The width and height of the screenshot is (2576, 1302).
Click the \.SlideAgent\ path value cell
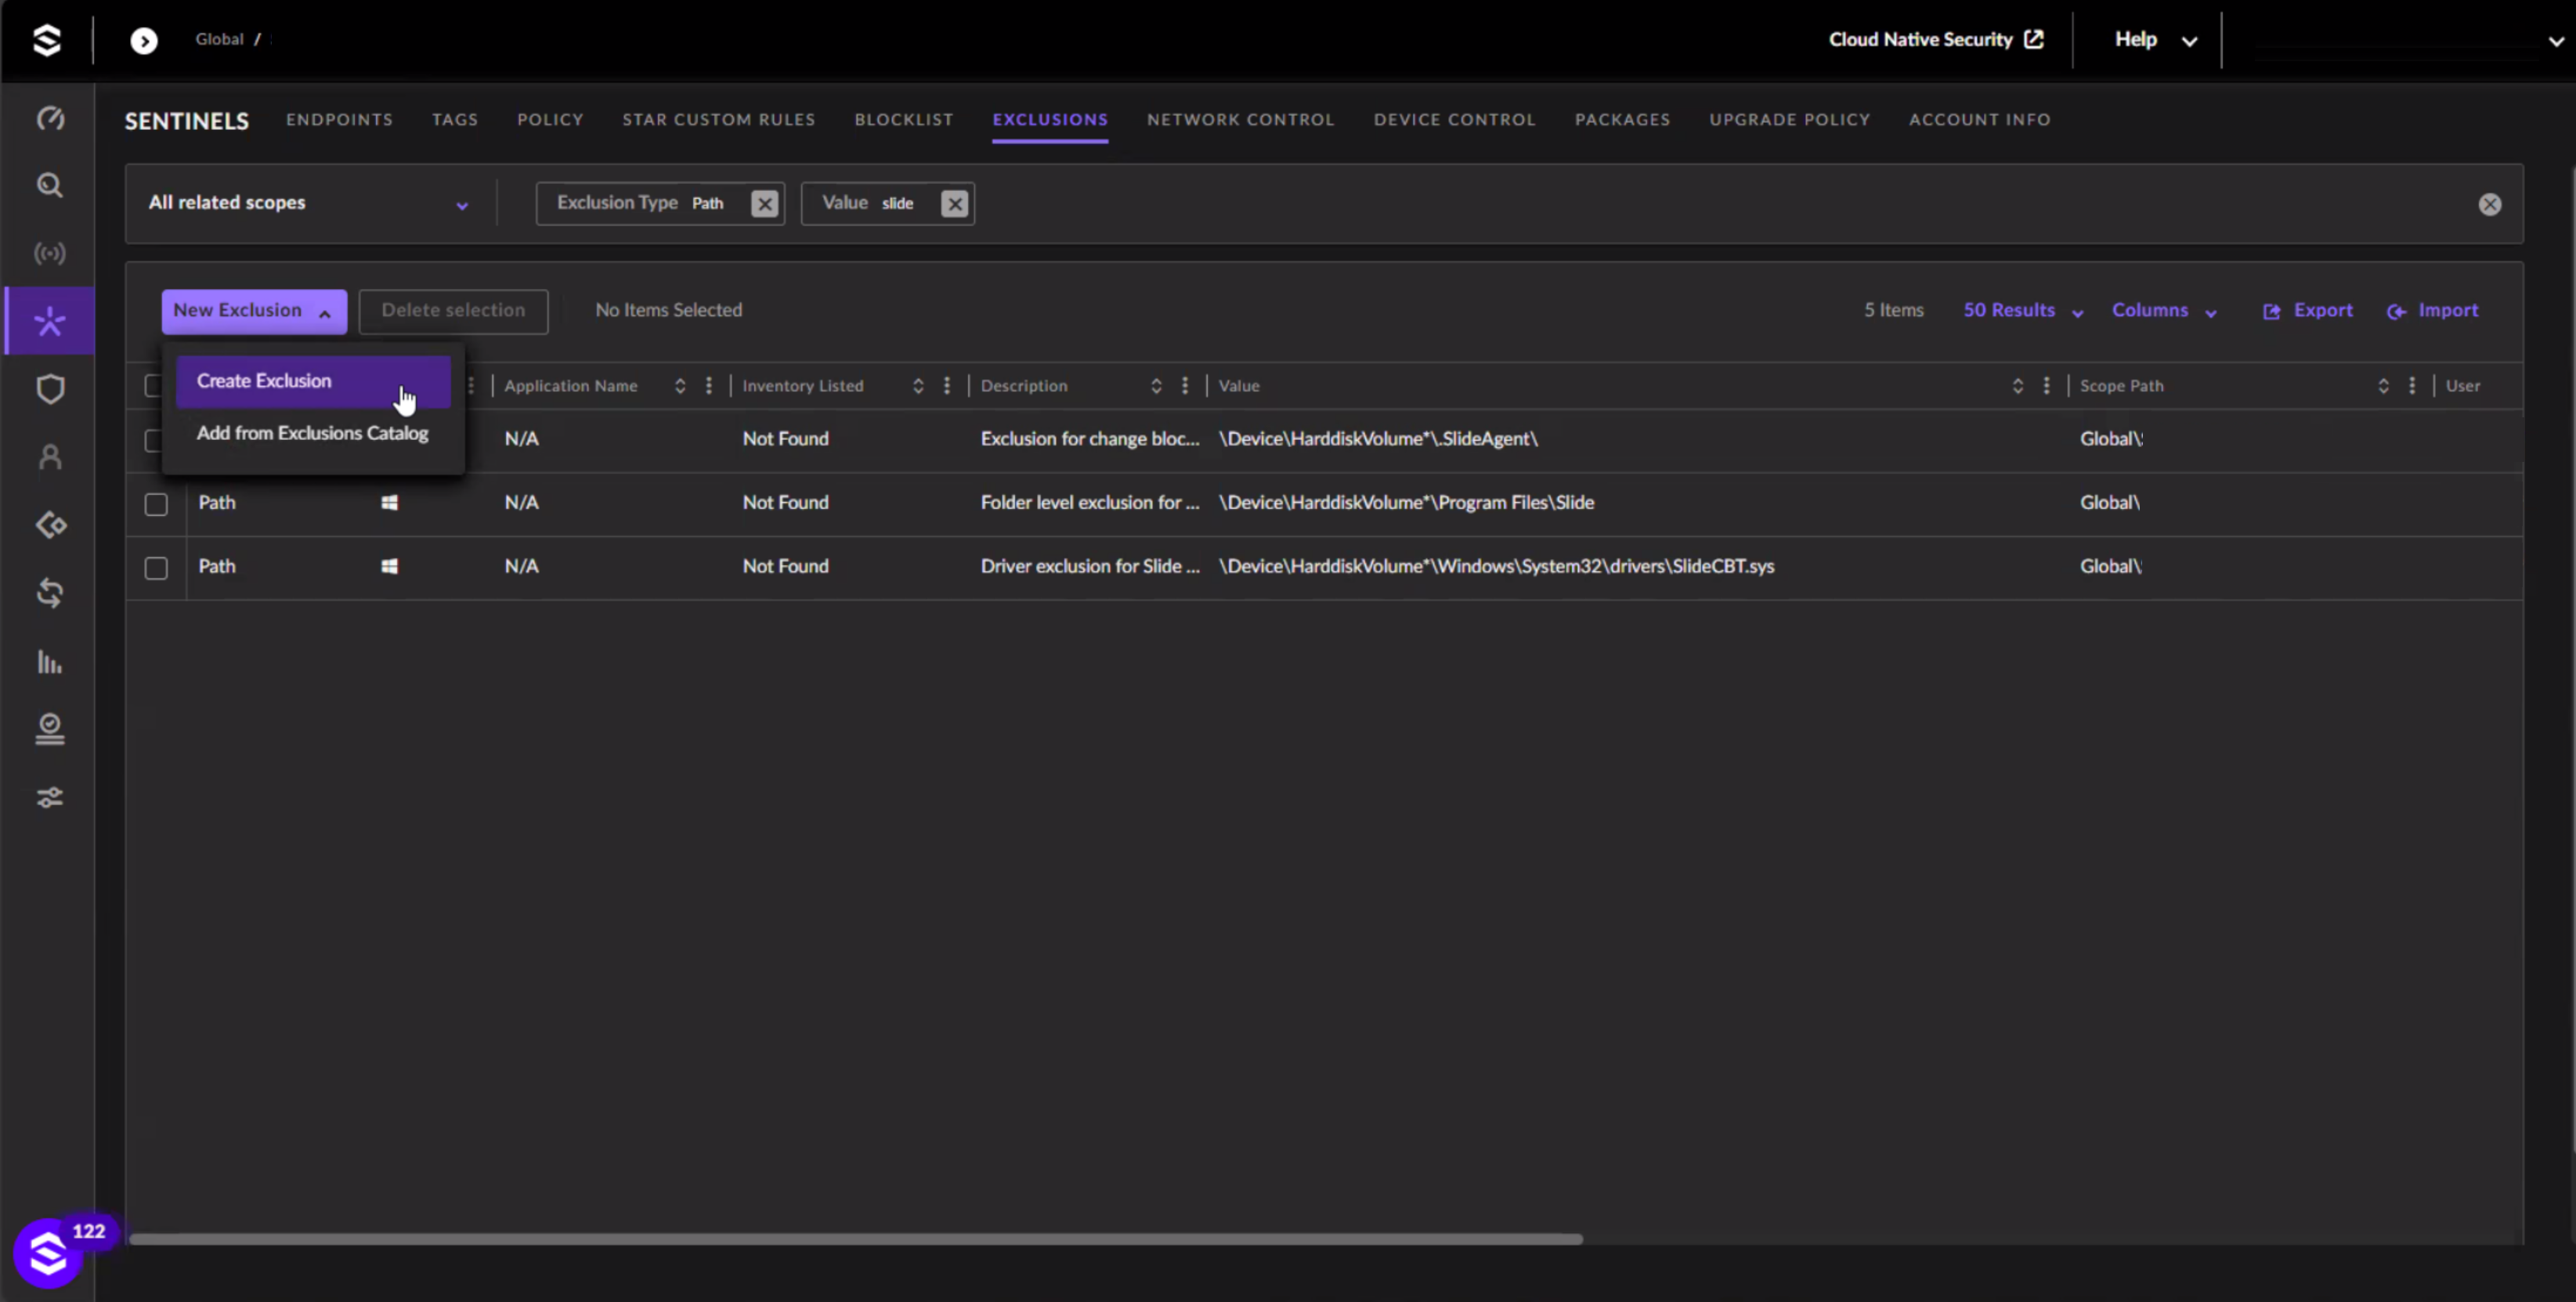[x=1378, y=439]
